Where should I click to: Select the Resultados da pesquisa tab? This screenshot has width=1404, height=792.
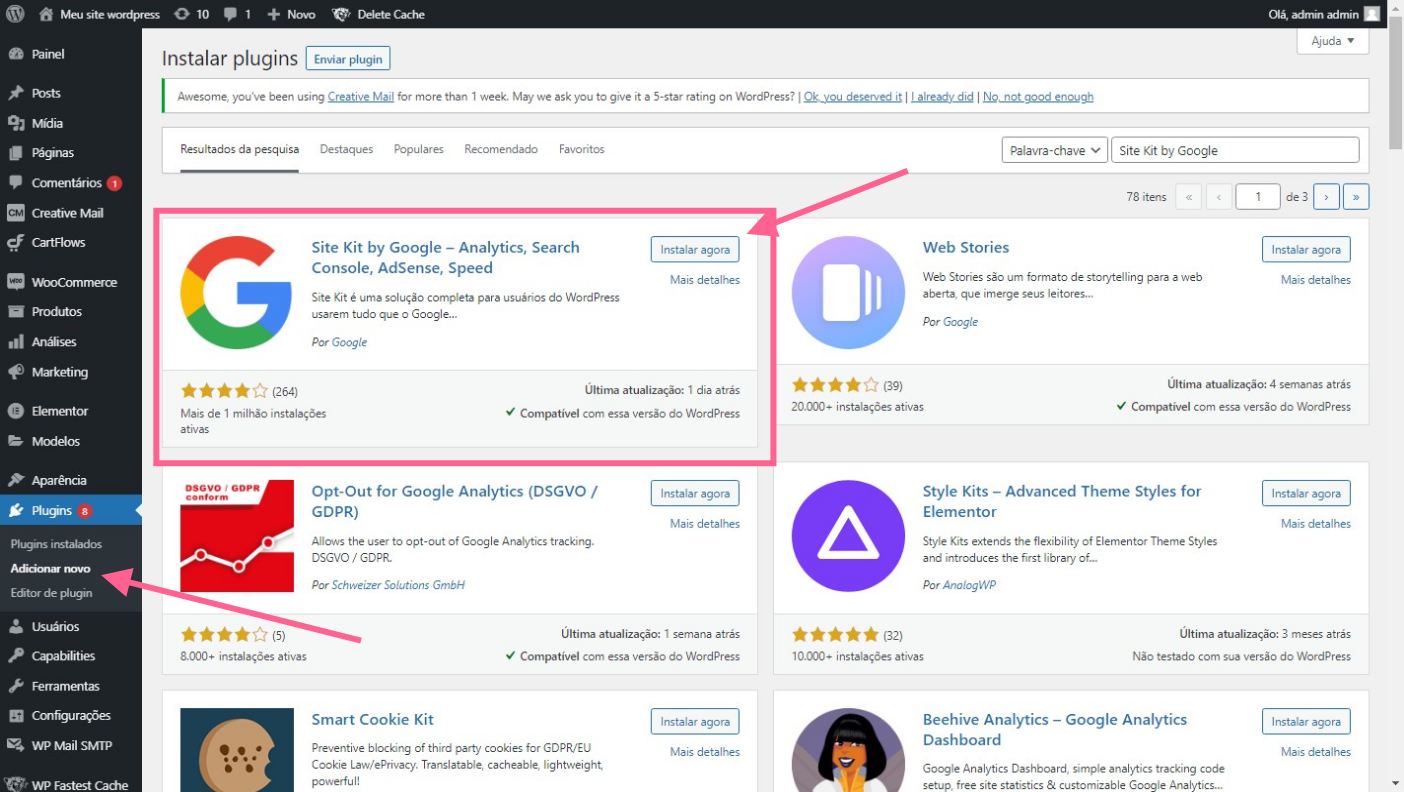239,149
